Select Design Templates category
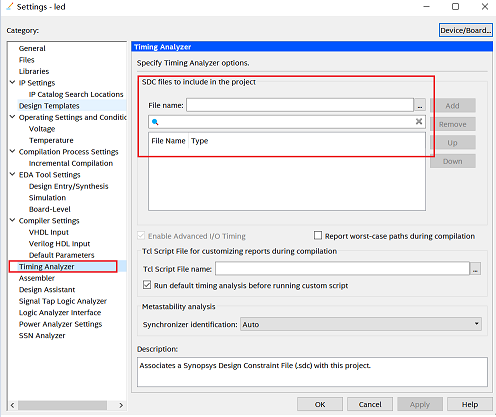 pyautogui.click(x=49, y=106)
